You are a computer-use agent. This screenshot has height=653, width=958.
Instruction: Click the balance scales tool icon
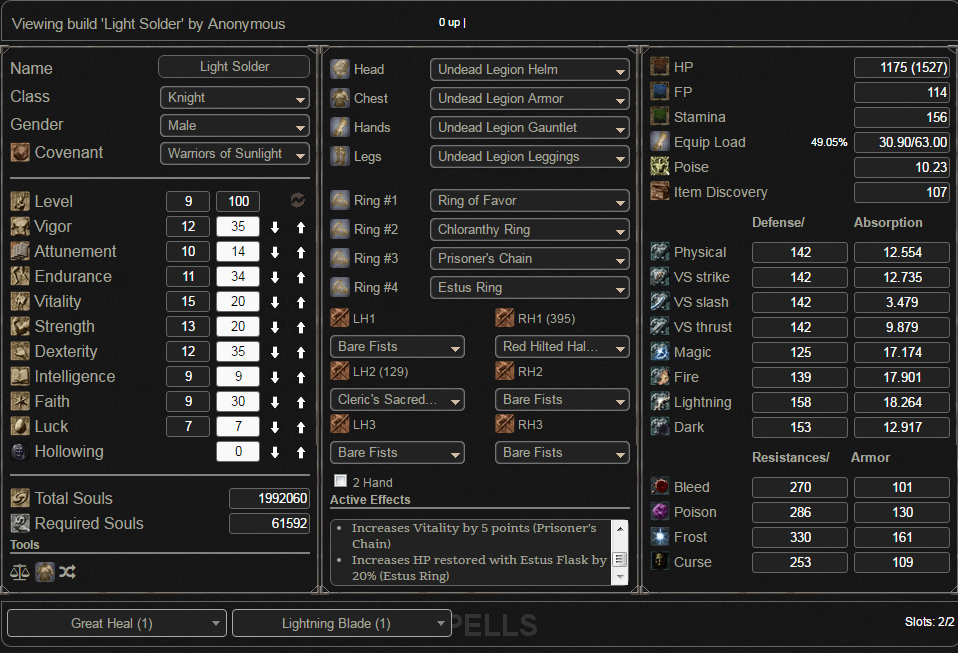pos(20,572)
